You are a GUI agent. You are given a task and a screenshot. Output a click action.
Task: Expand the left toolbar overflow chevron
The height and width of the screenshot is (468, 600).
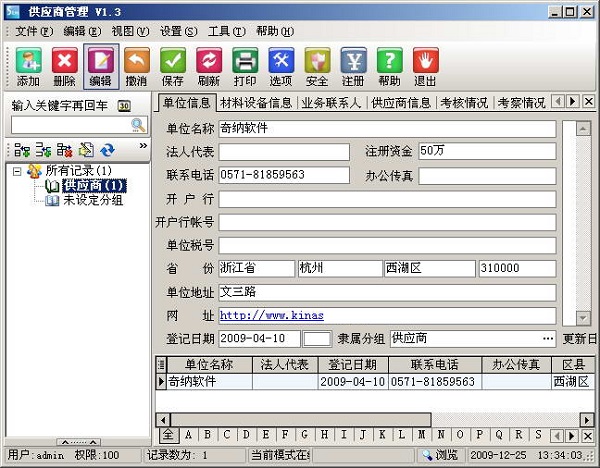(142, 148)
